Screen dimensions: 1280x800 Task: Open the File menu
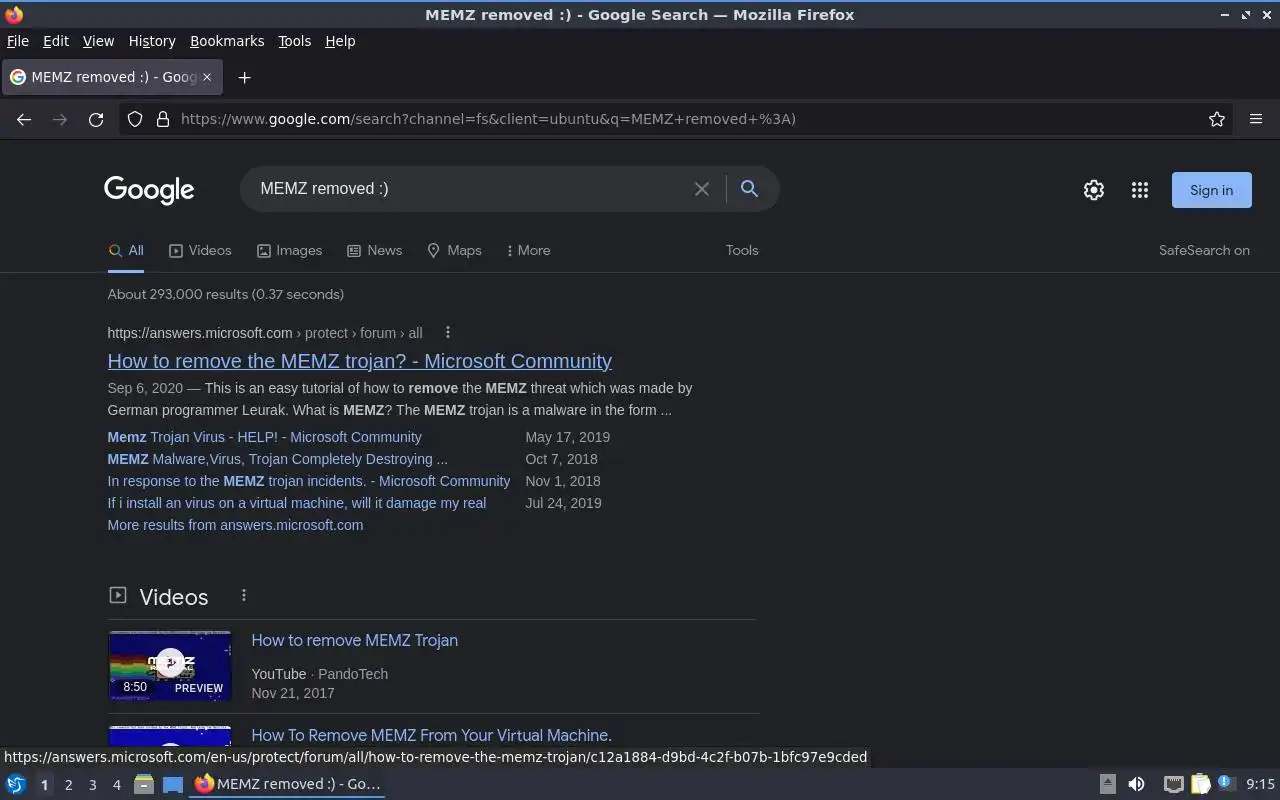[x=17, y=41]
